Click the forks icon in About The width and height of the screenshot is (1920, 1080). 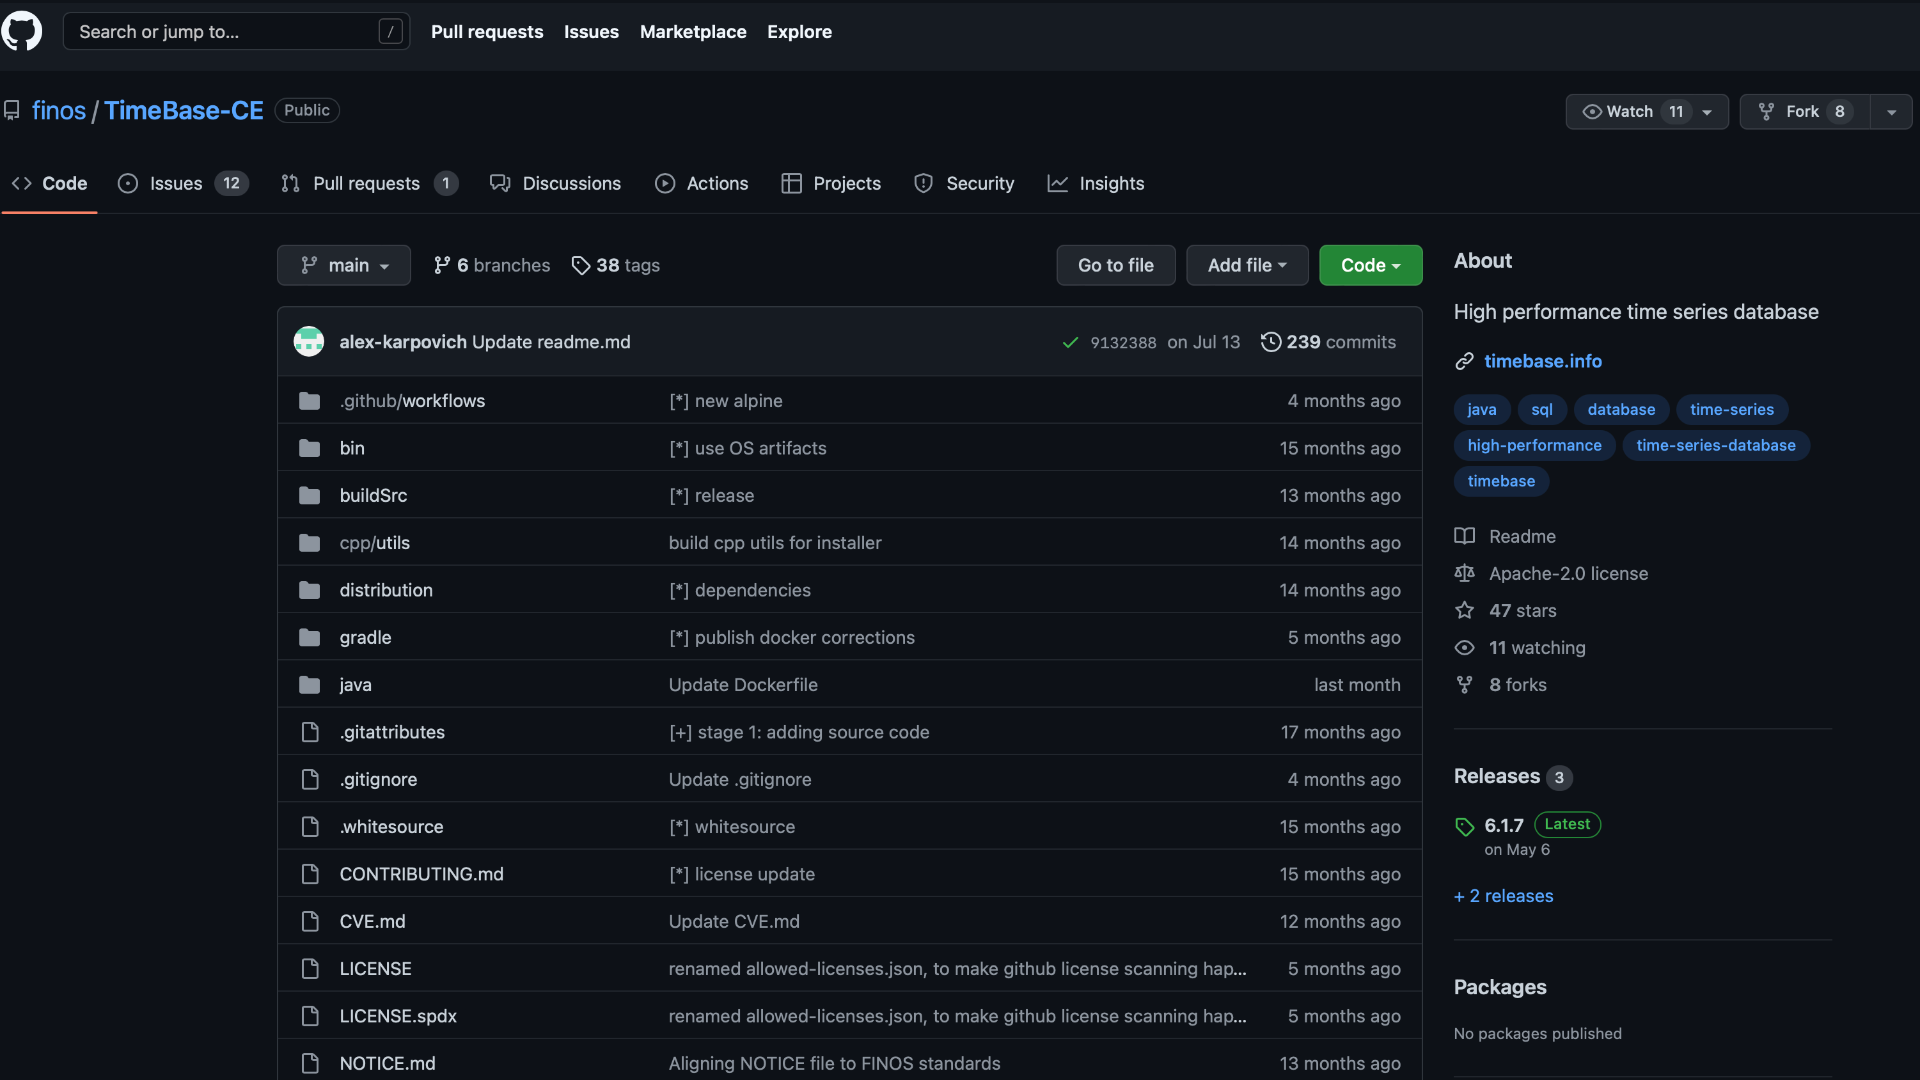1465,685
